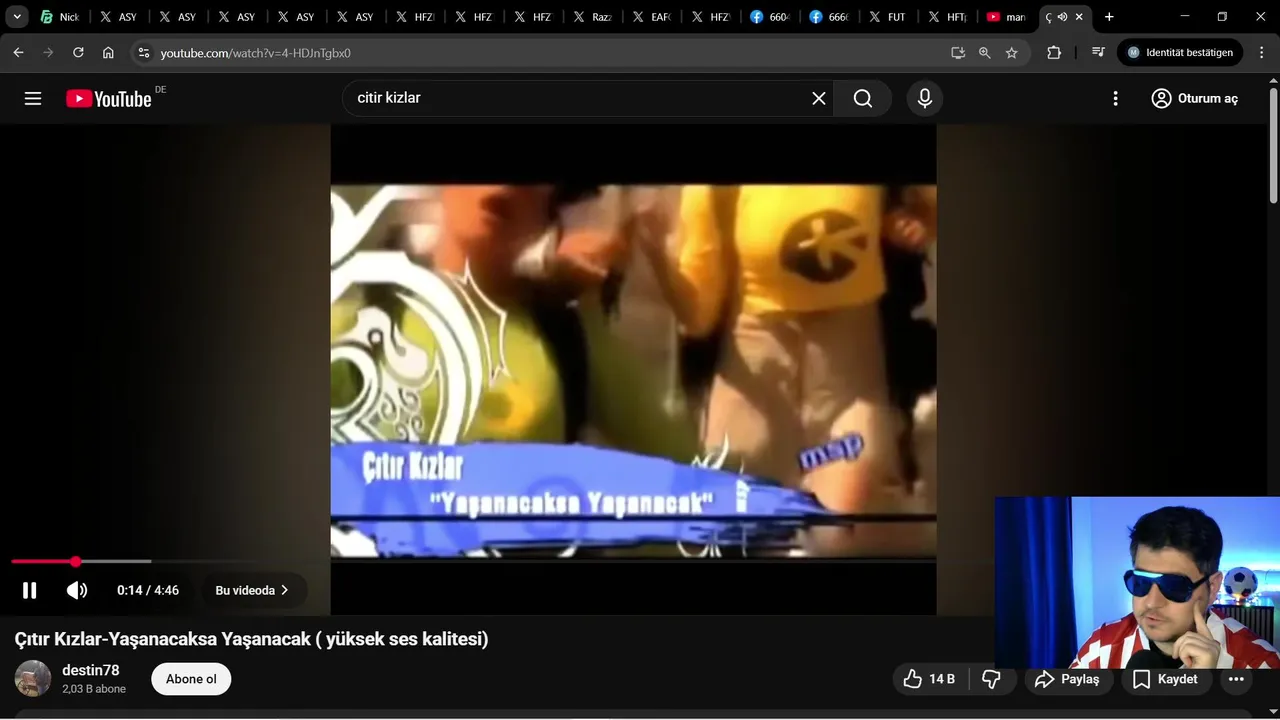
Task: Open the browser home page icon
Action: (108, 53)
